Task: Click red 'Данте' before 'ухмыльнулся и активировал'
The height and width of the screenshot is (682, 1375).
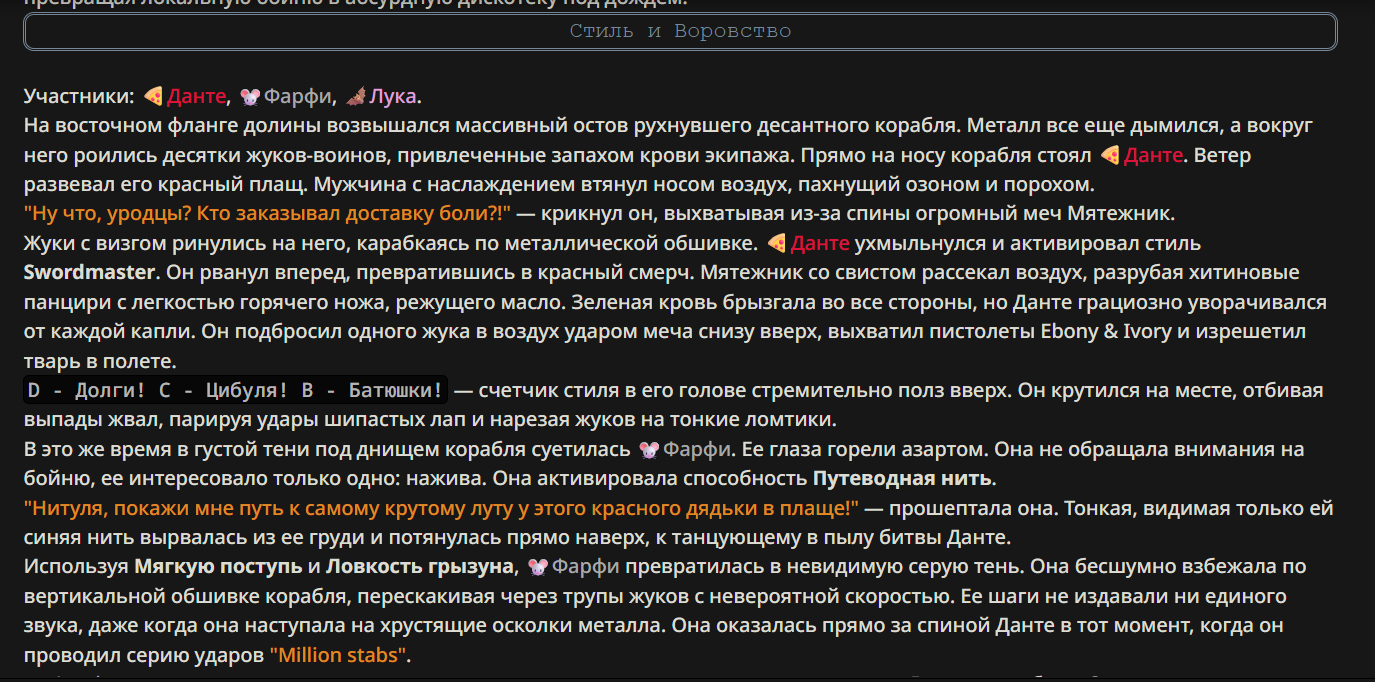Action: click(x=820, y=244)
